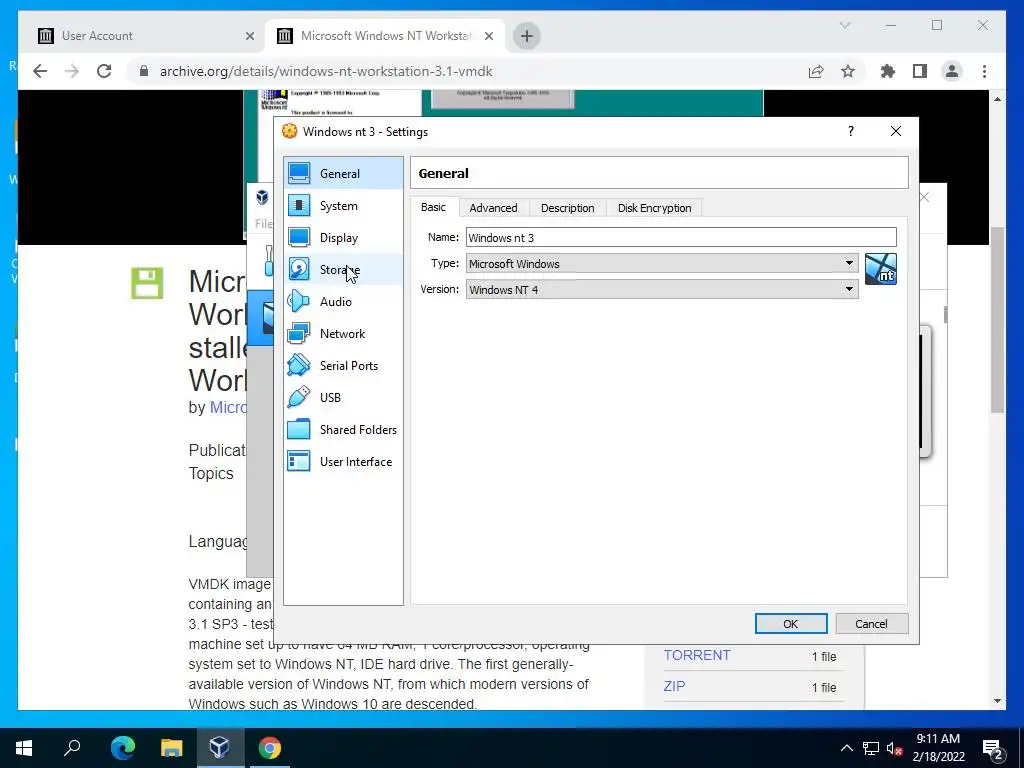Screen dimensions: 1024x768
Task: Expand the Type dropdown
Action: pos(849,263)
